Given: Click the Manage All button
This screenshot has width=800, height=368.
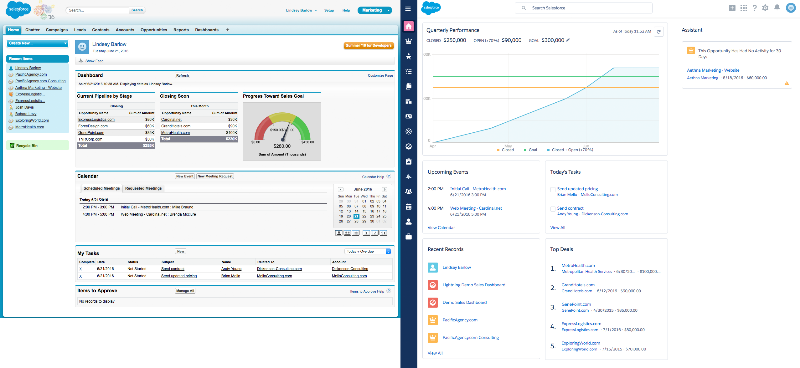Looking at the screenshot, I should (184, 291).
